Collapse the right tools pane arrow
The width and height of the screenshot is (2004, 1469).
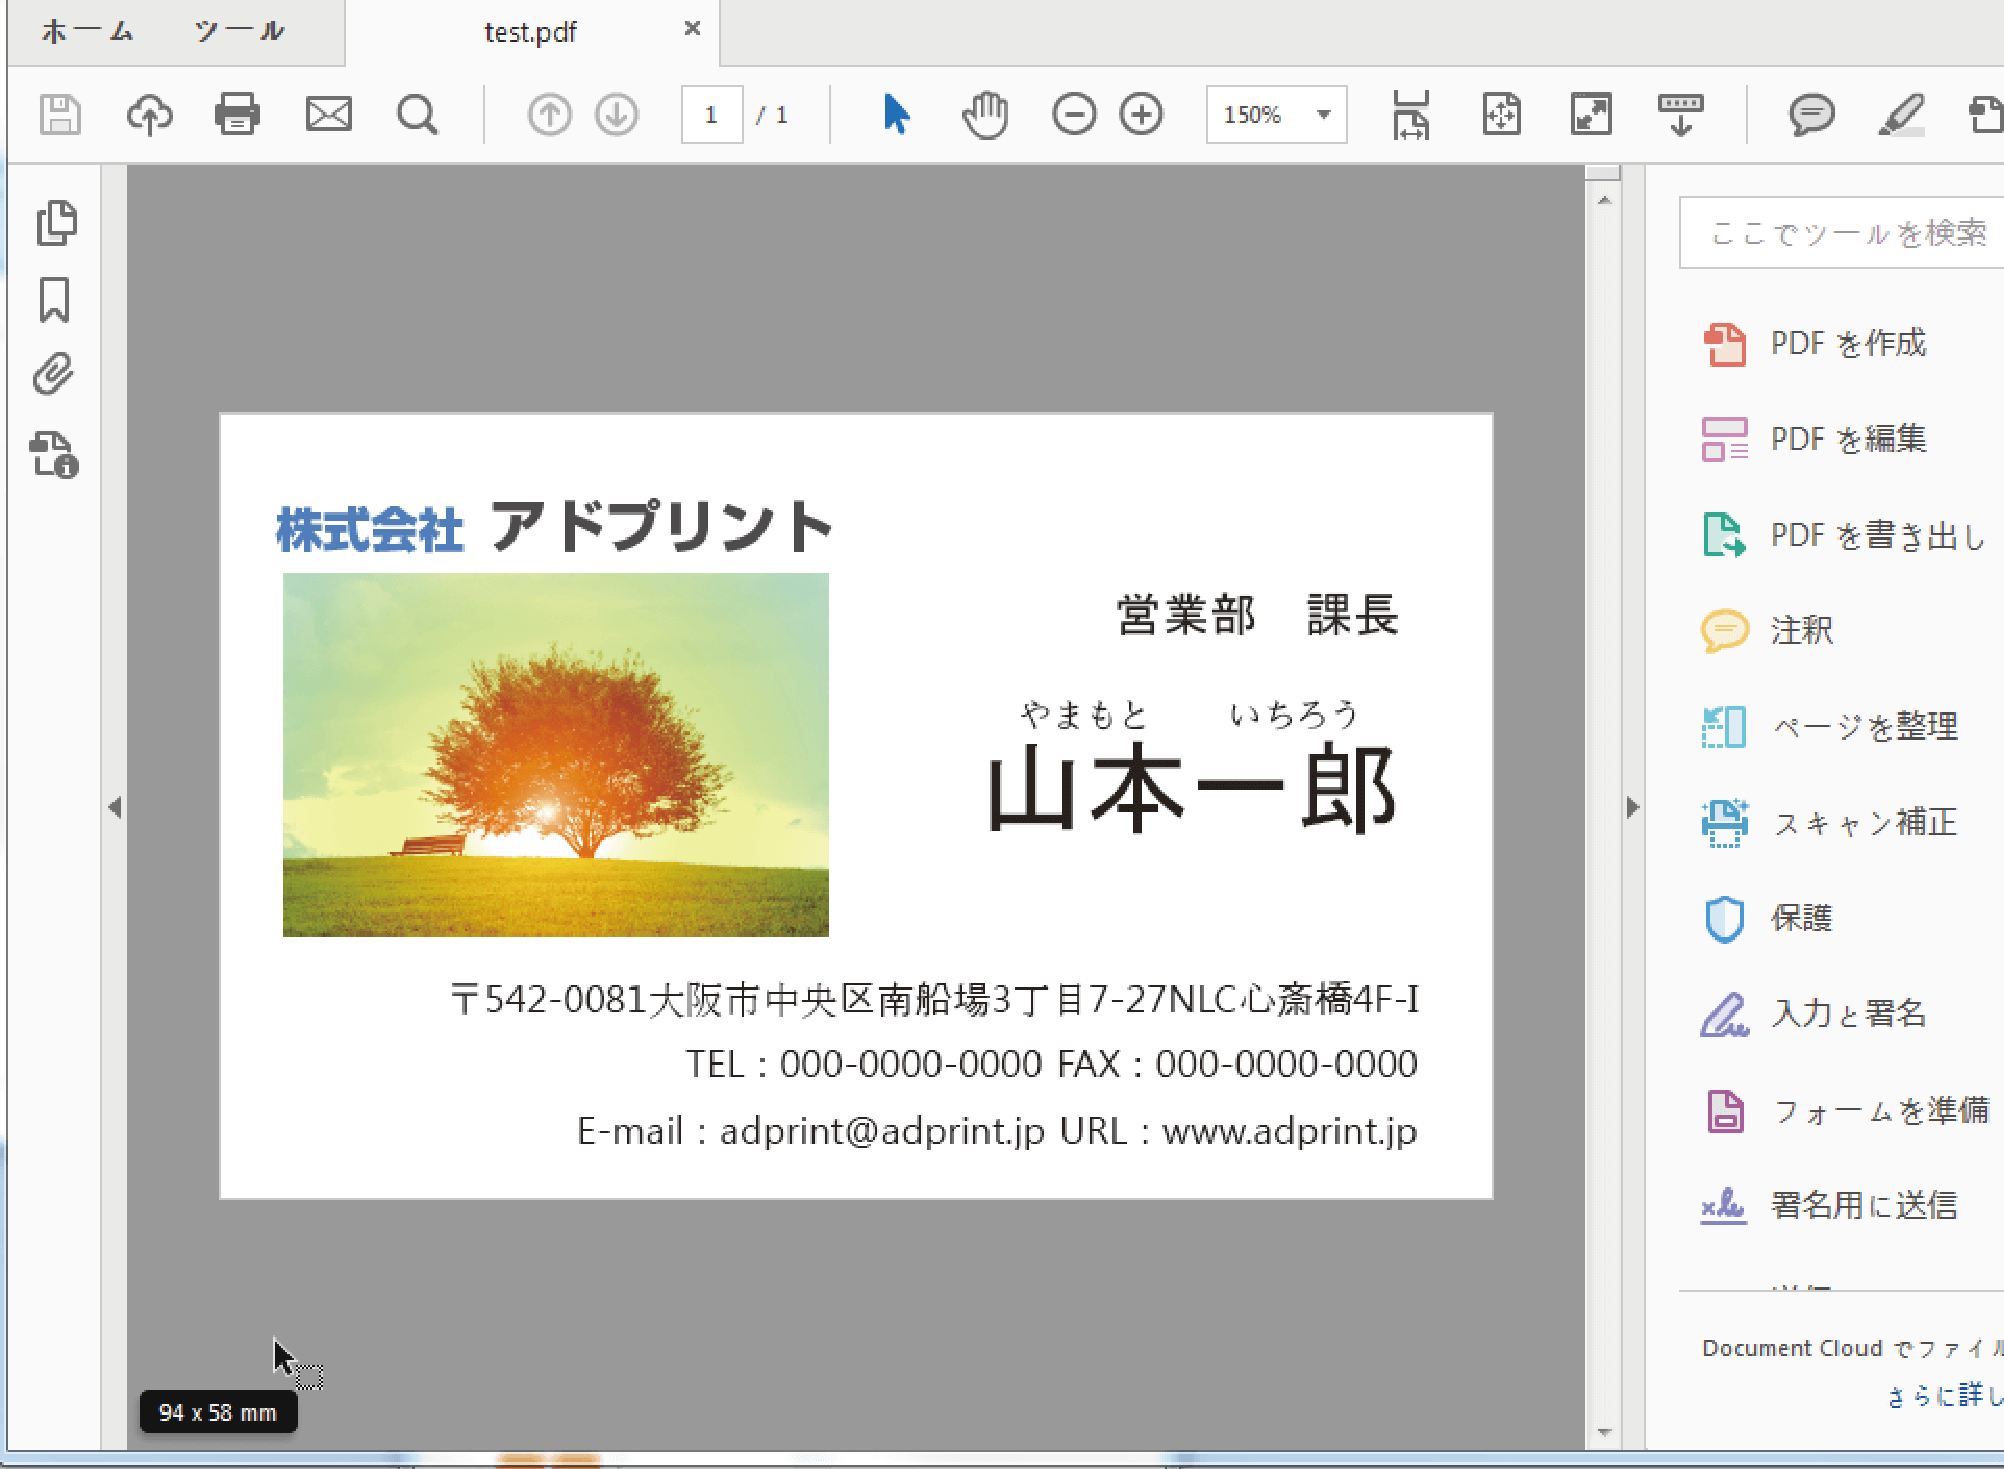click(1633, 807)
